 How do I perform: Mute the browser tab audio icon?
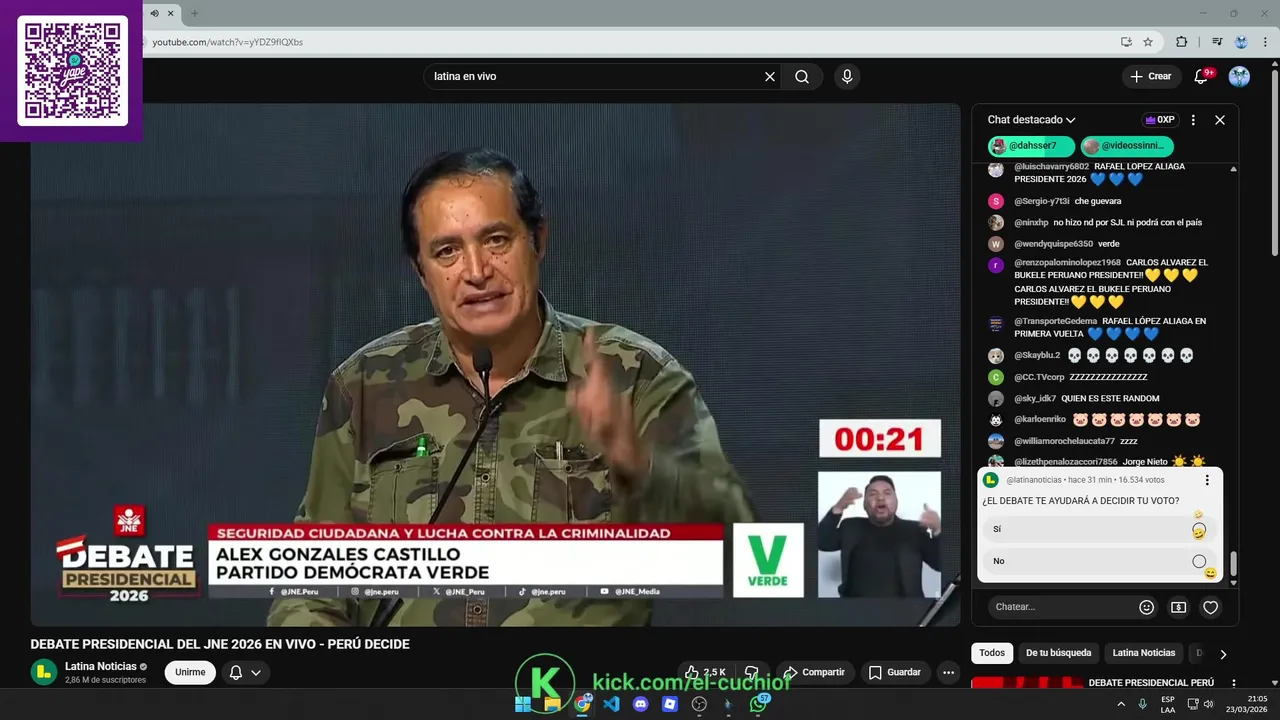point(154,13)
